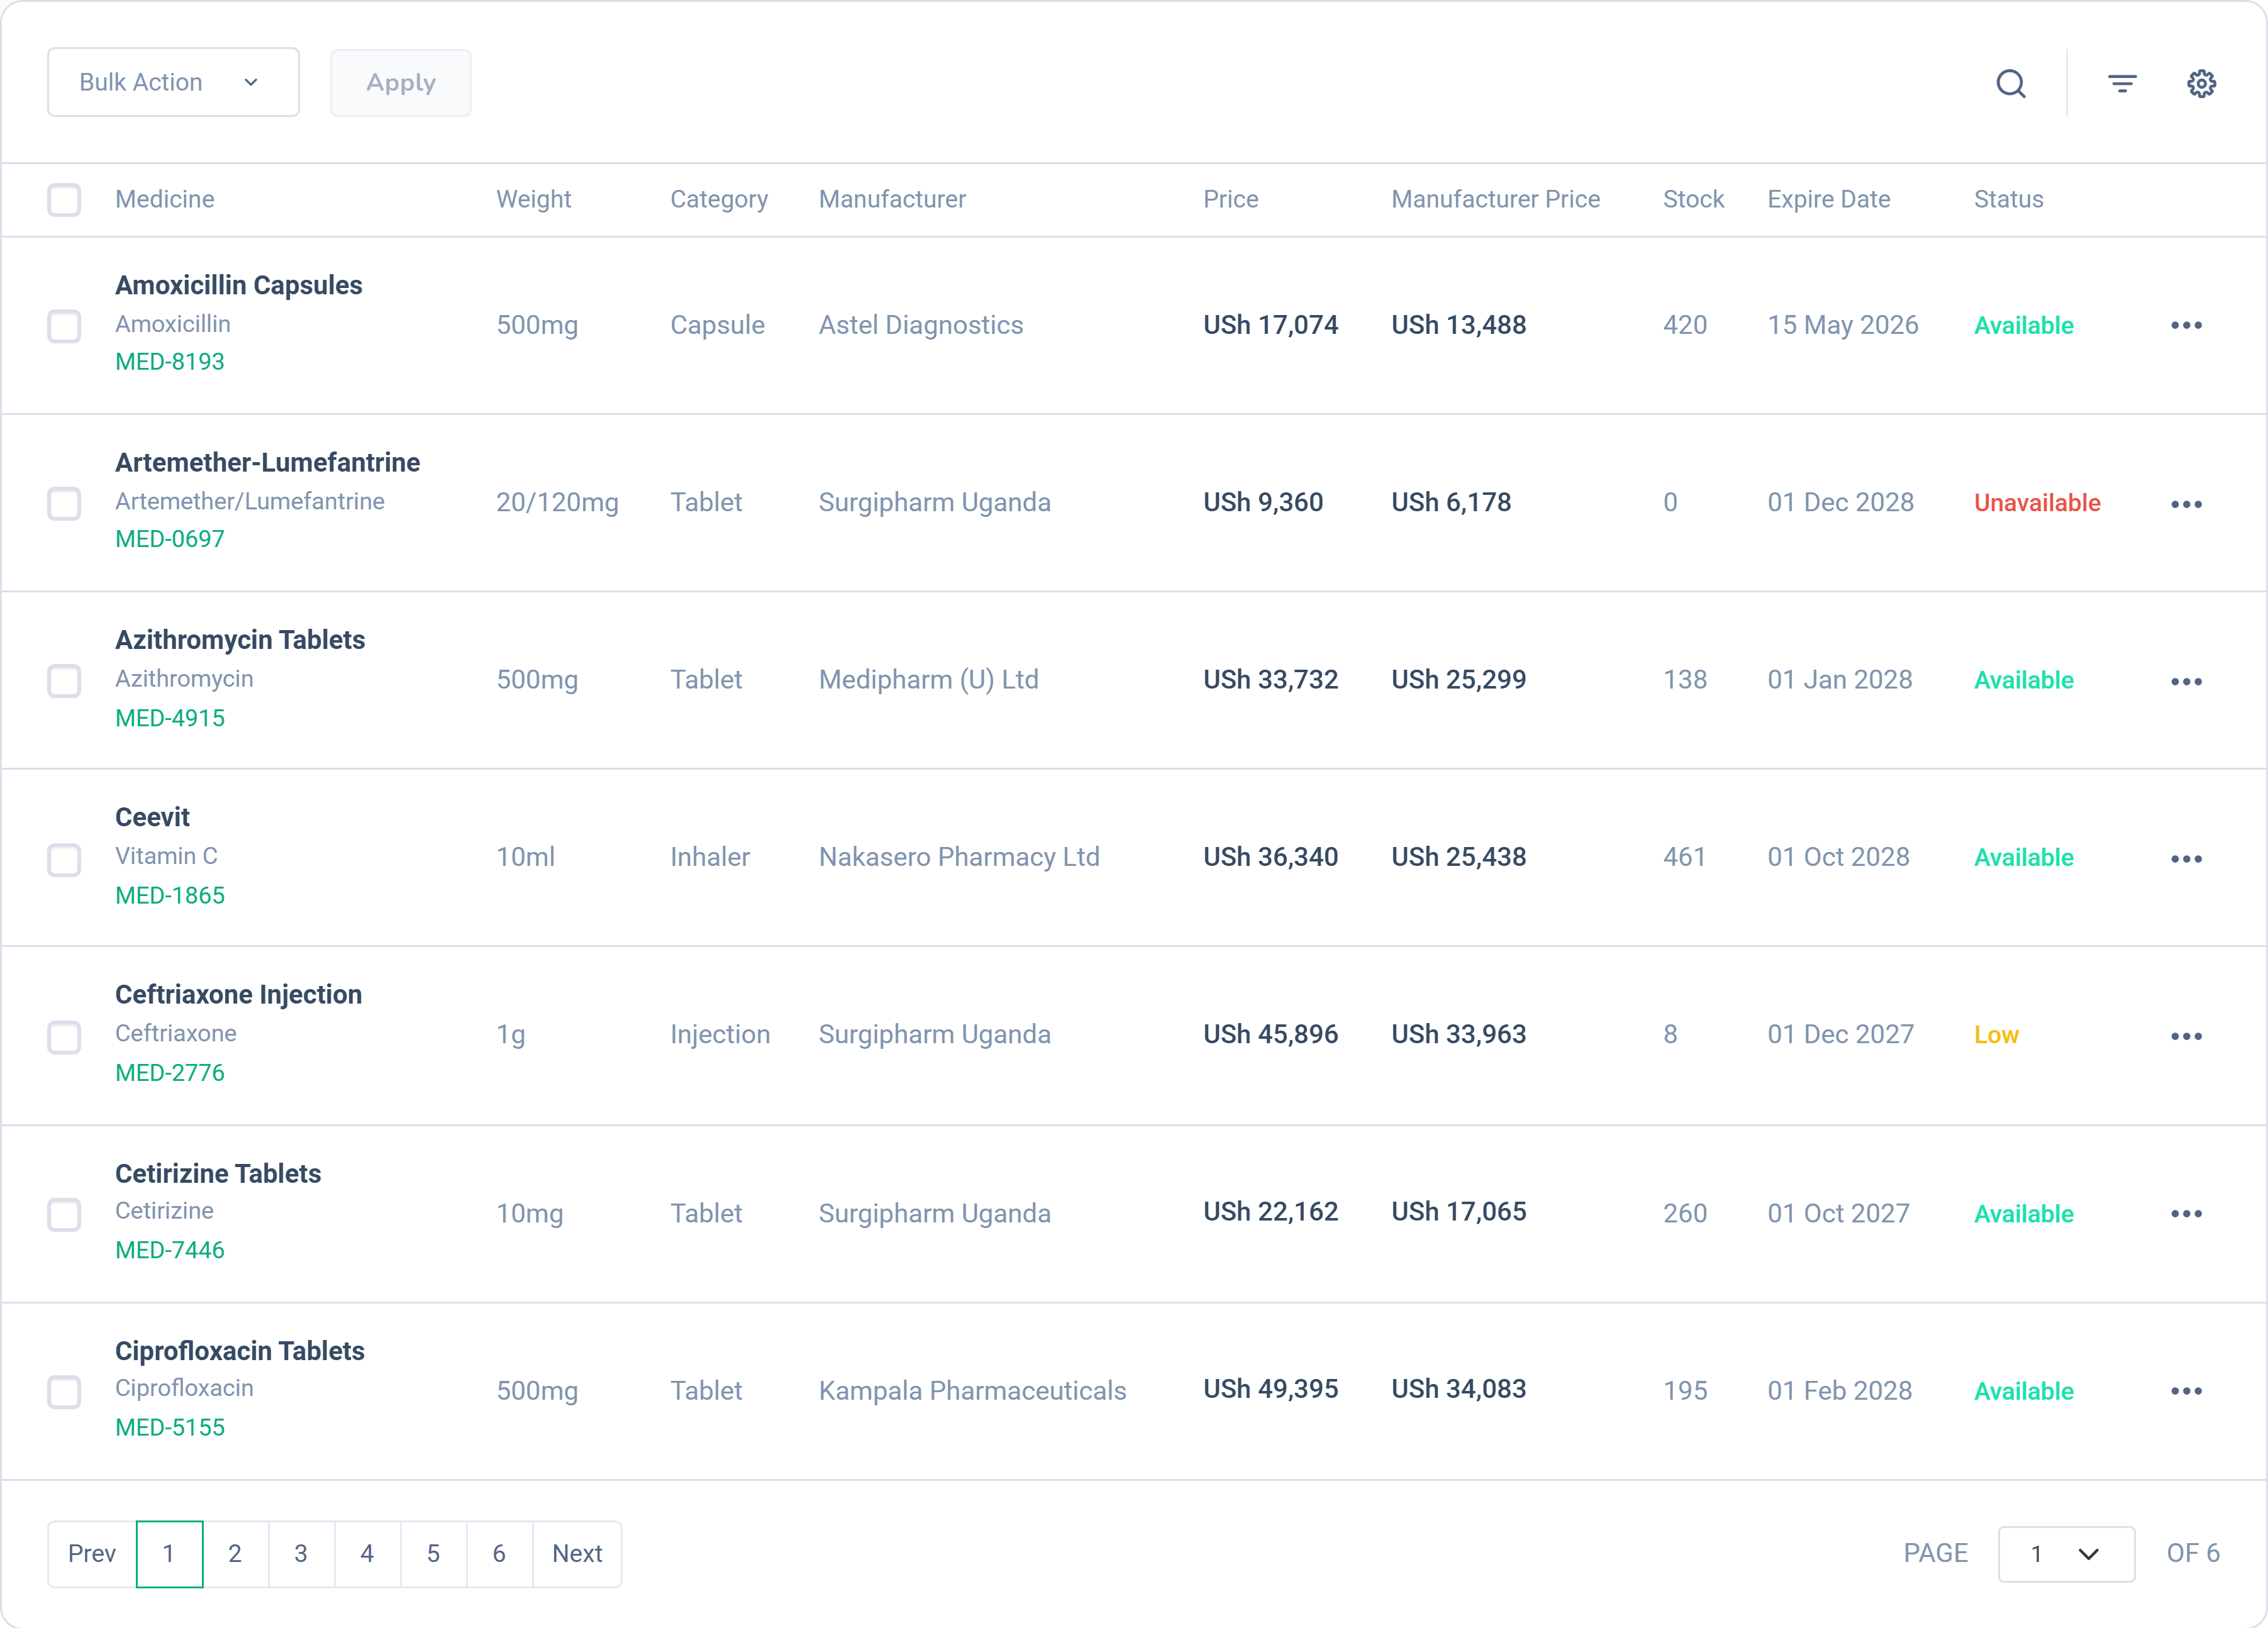
Task: Expand the Bulk Action dropdown
Action: tap(173, 82)
